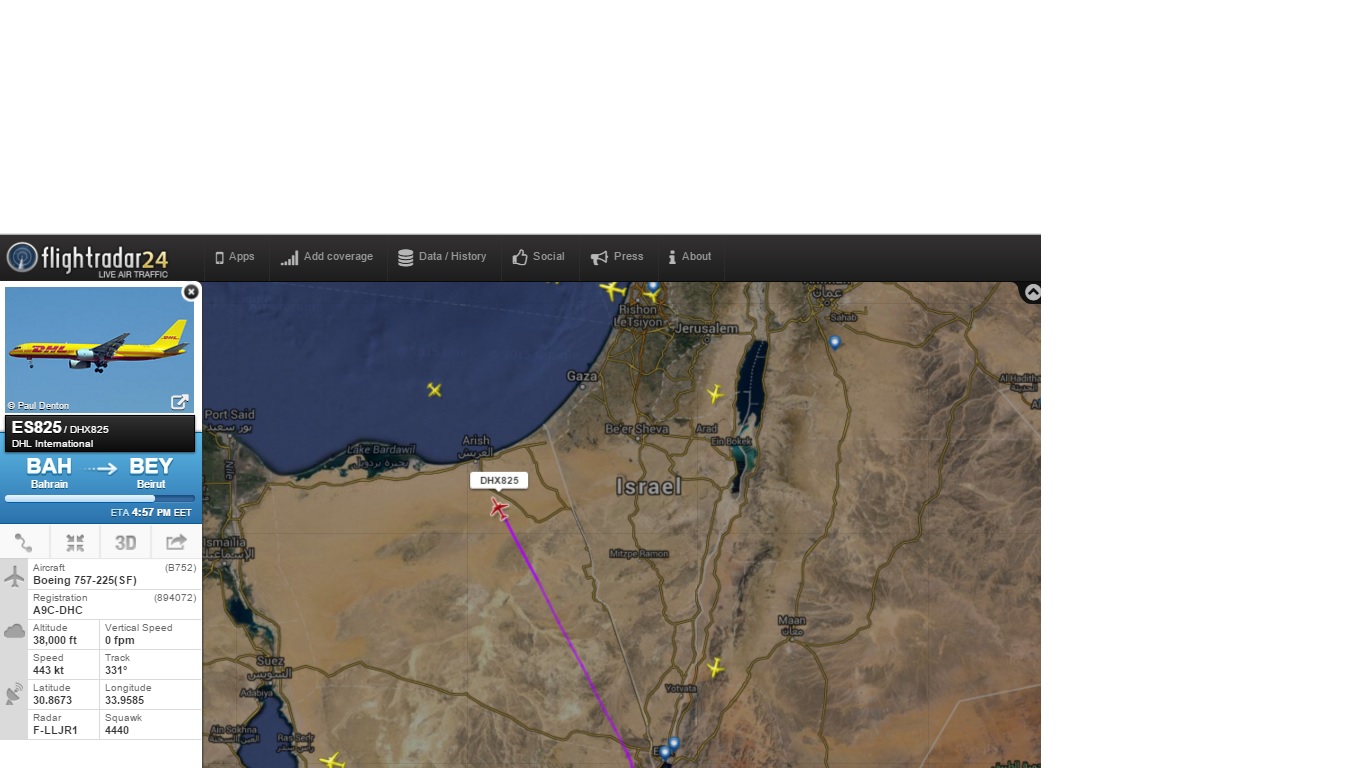Toggle flight route display icon
The image size is (1366, 768).
24,542
